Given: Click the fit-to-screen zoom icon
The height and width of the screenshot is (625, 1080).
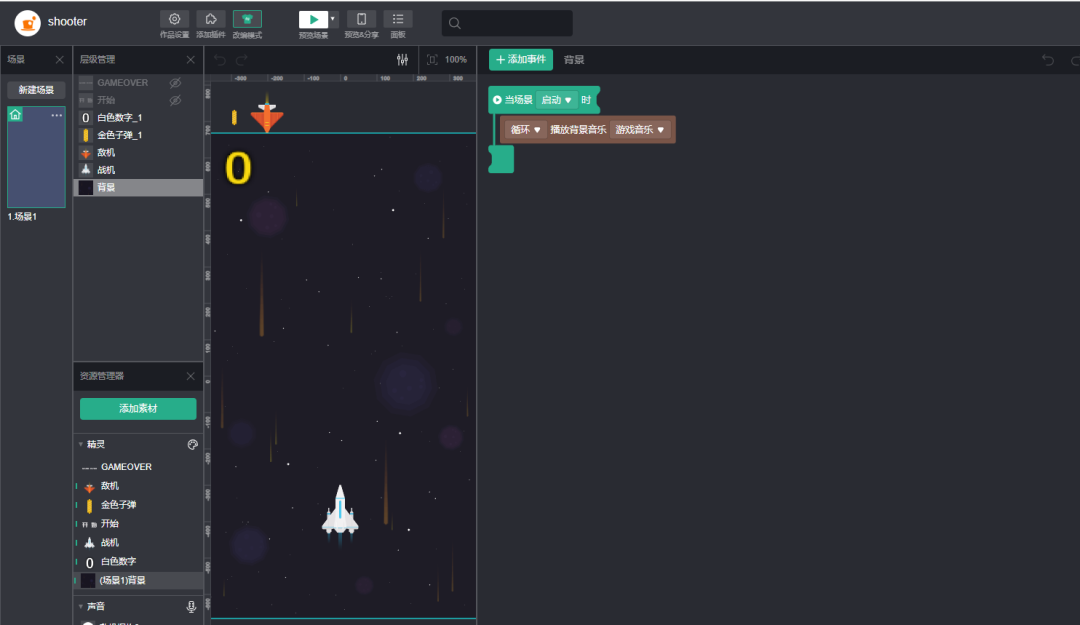Looking at the screenshot, I should tap(432, 60).
